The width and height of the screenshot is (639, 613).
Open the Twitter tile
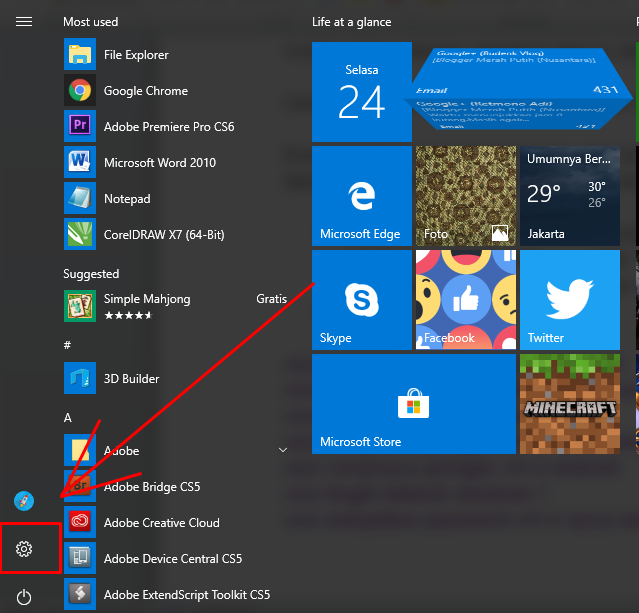(570, 300)
